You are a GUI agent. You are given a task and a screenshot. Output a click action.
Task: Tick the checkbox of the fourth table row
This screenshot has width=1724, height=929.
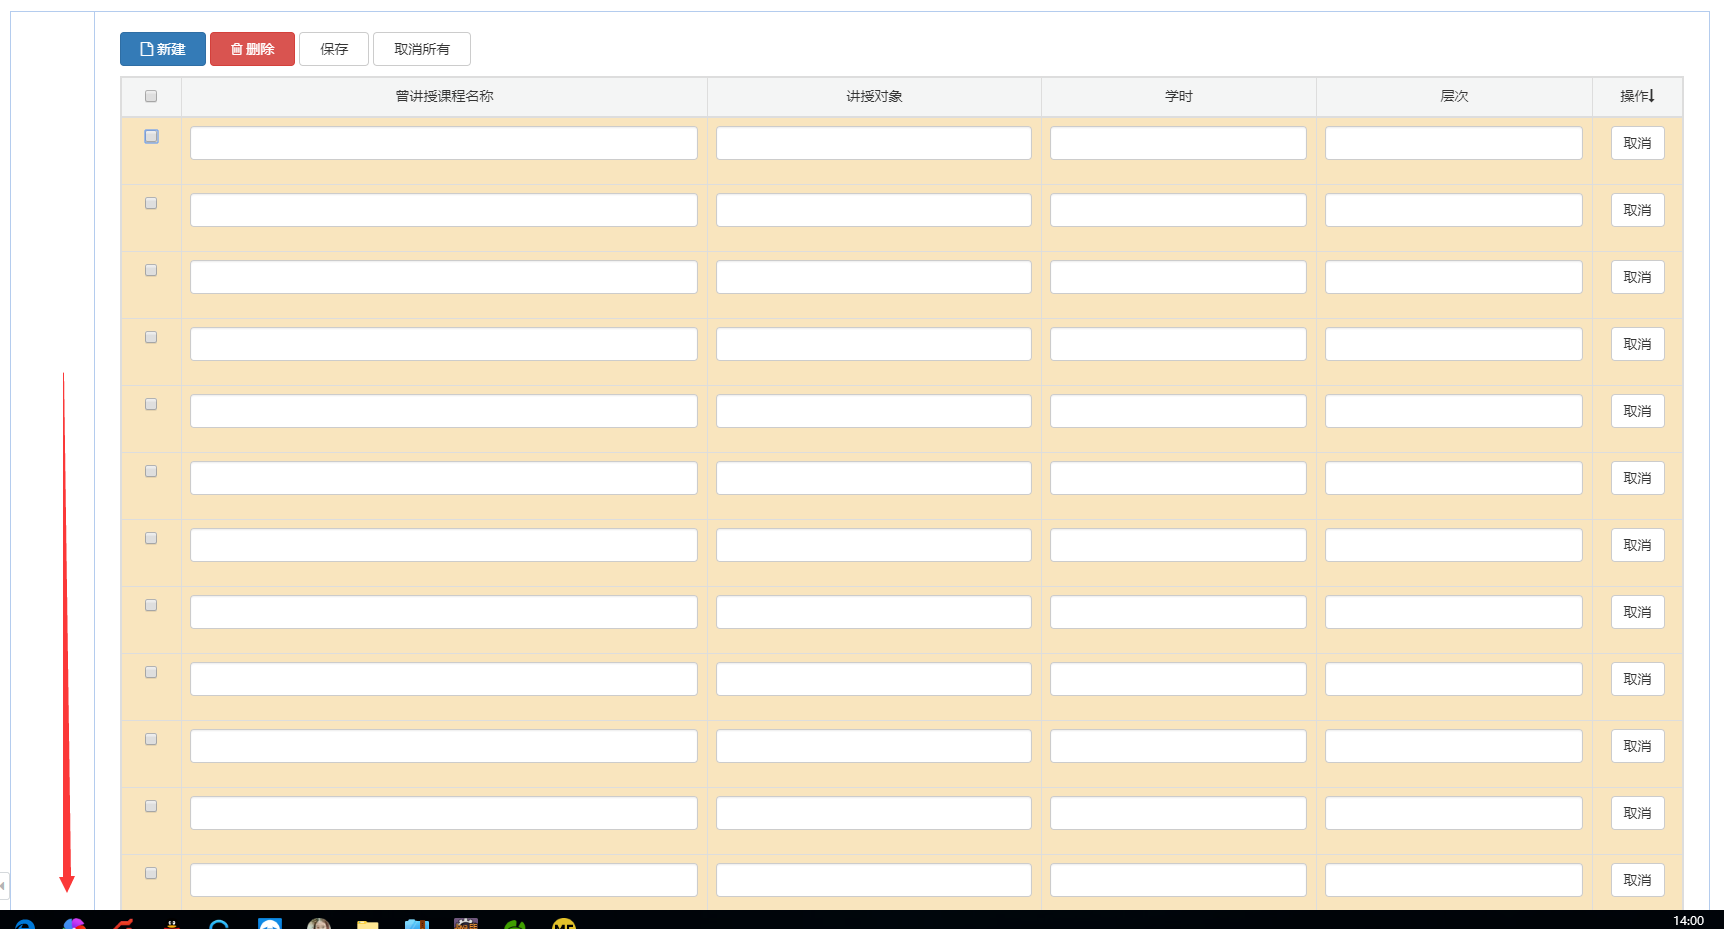tap(151, 337)
